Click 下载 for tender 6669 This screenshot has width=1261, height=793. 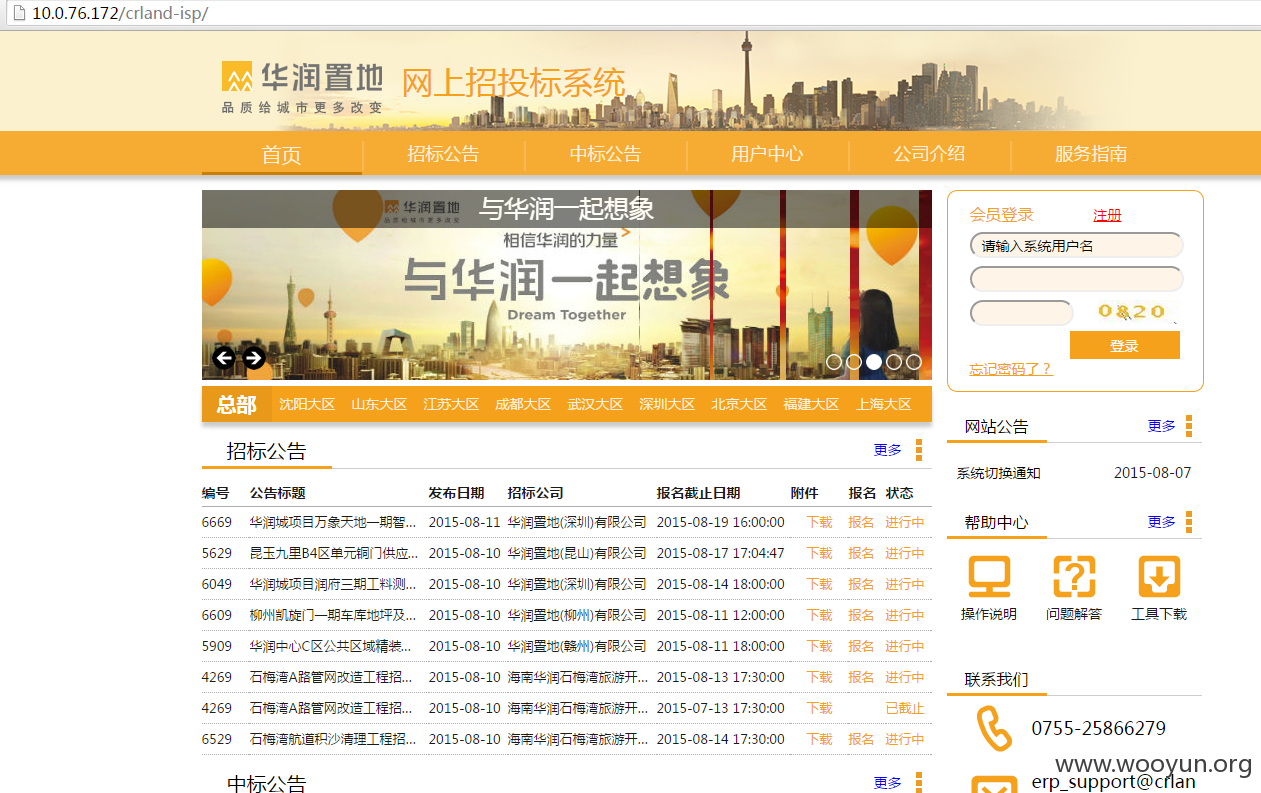coord(819,522)
